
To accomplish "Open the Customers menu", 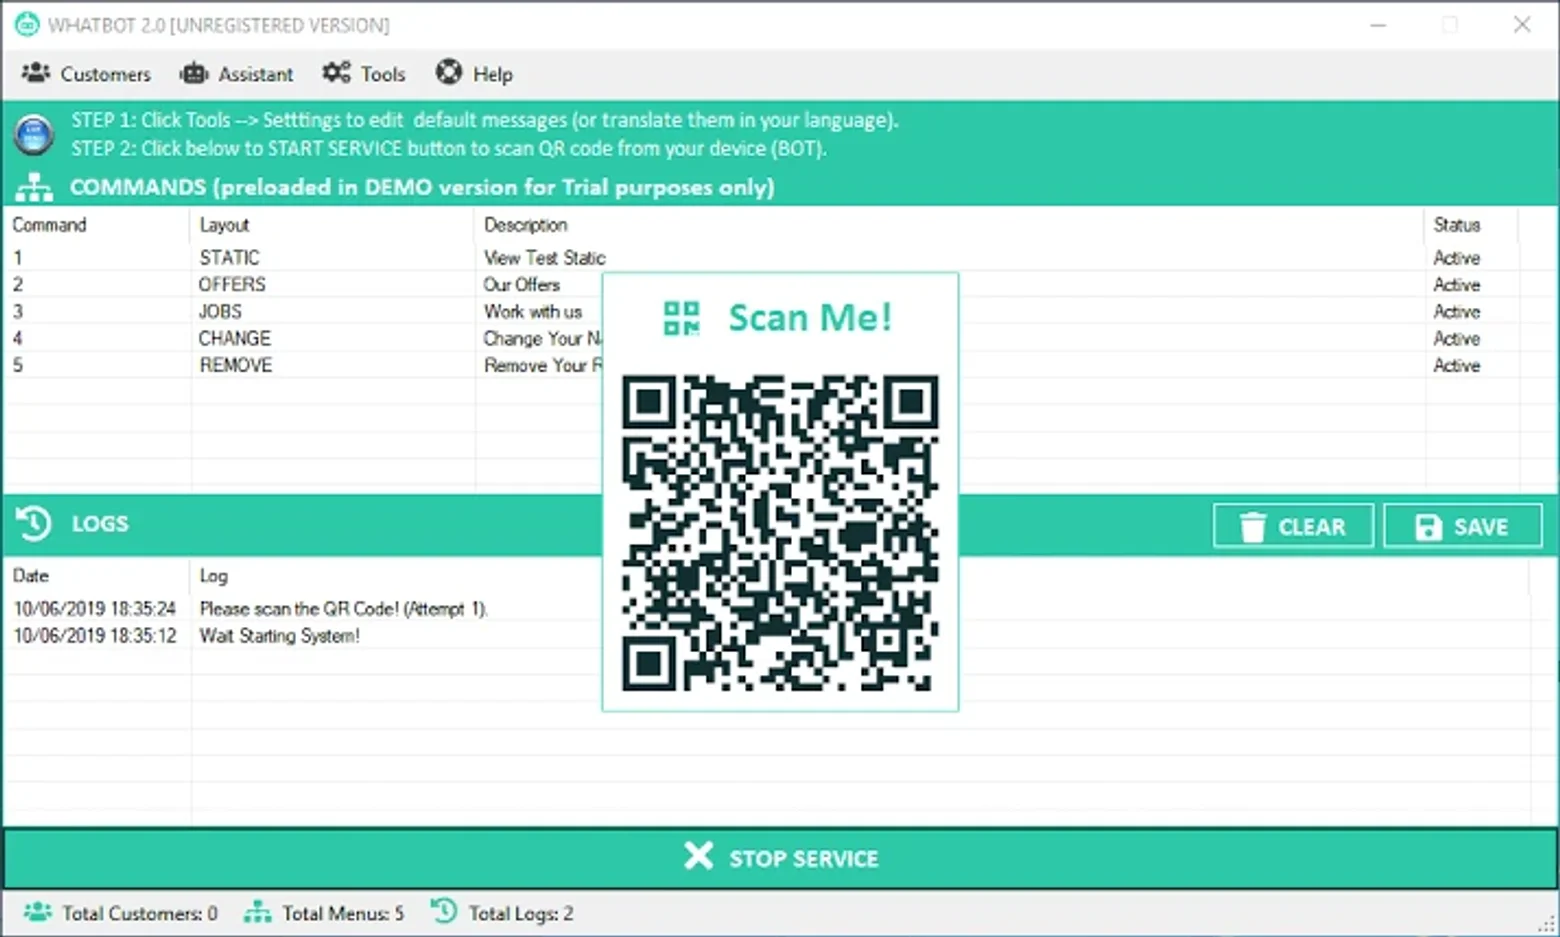I will coord(86,74).
